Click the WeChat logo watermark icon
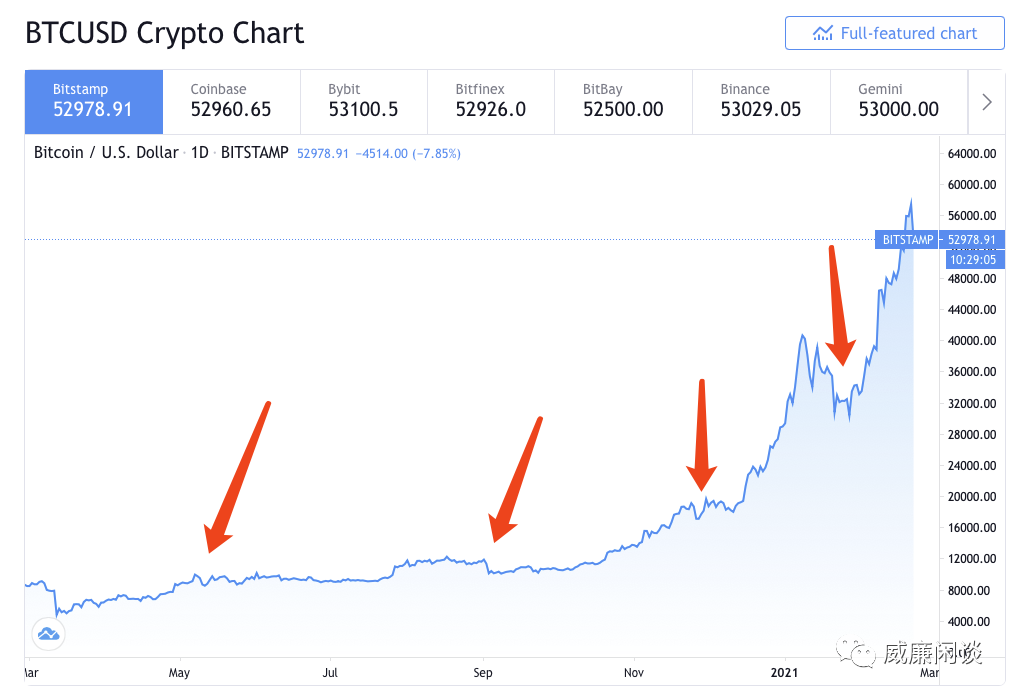This screenshot has height=697, width=1015. [856, 652]
